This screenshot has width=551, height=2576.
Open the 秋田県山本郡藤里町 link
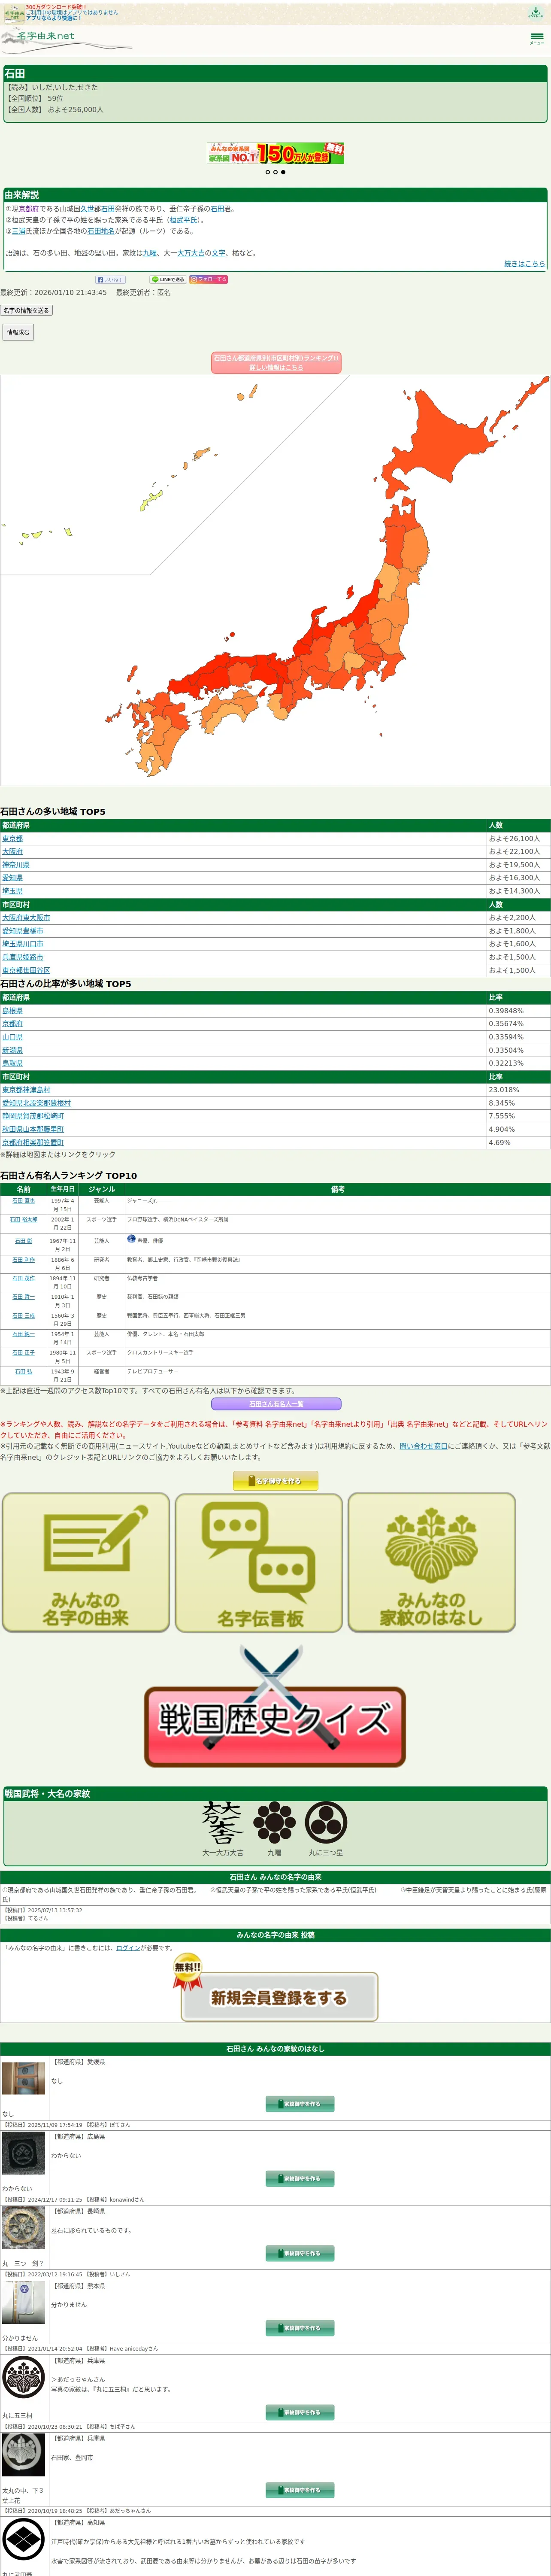coord(33,1129)
